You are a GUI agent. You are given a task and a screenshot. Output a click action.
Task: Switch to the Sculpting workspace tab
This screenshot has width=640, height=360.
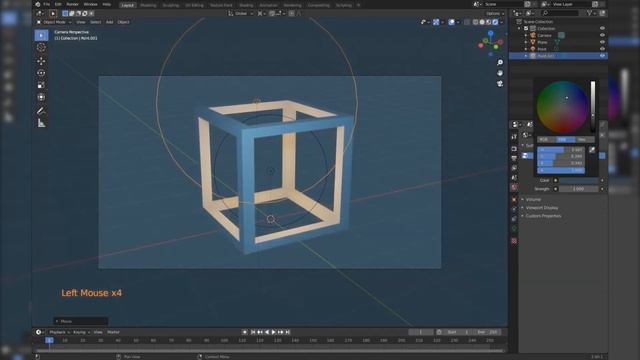click(x=171, y=5)
